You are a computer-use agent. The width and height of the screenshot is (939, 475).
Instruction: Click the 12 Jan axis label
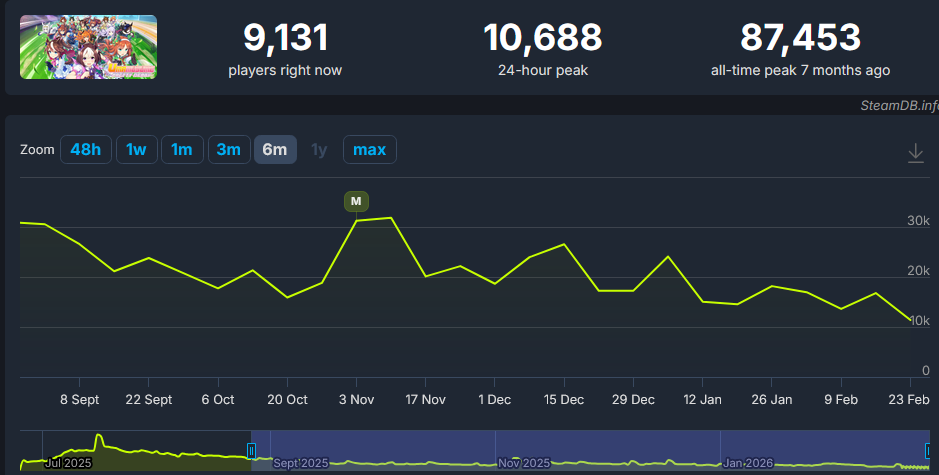point(702,400)
